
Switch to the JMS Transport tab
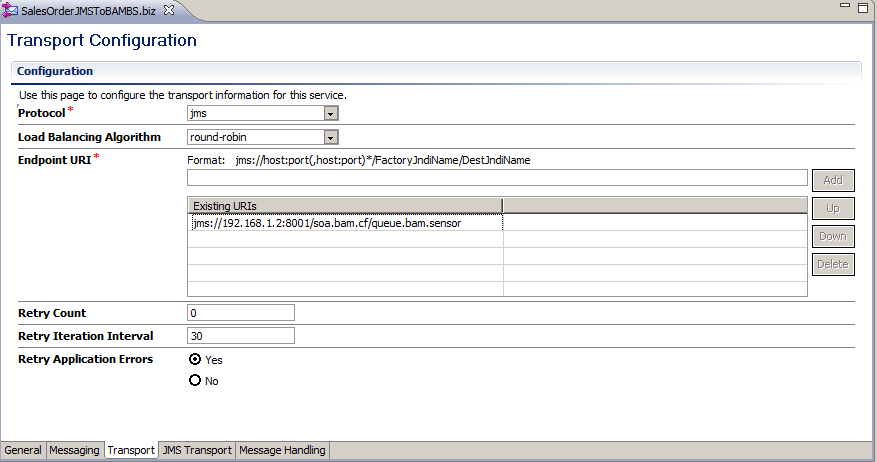197,450
